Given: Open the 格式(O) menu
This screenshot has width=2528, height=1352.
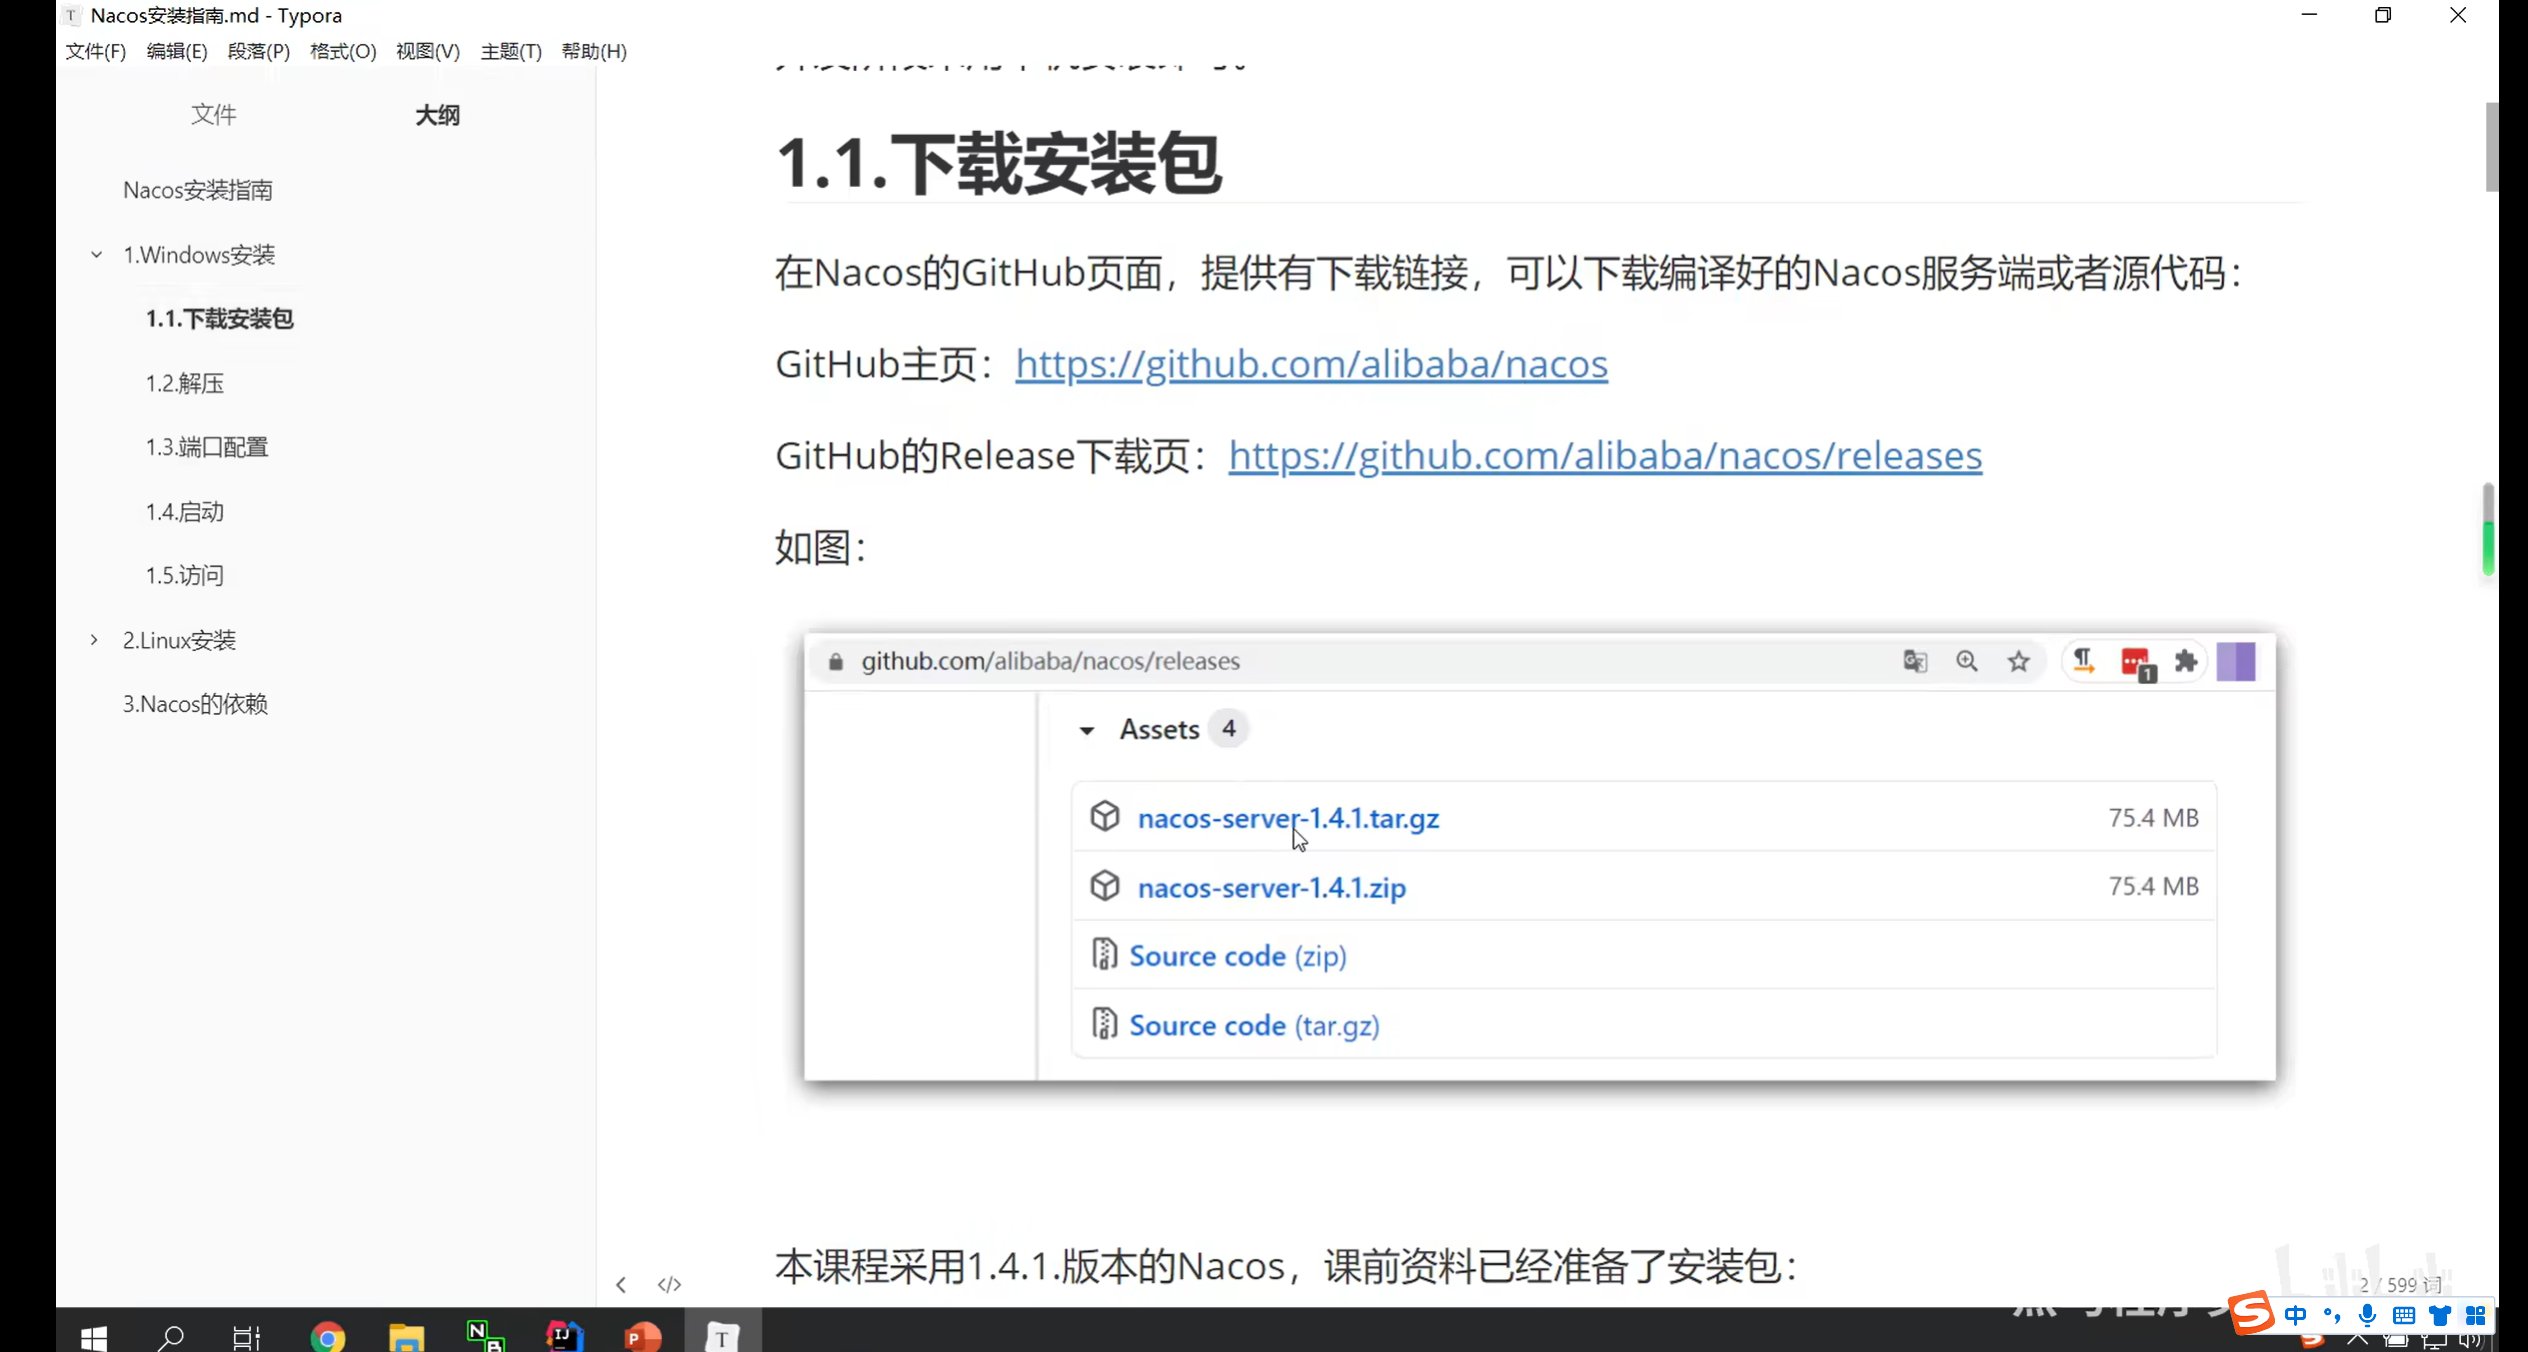Looking at the screenshot, I should pos(343,51).
